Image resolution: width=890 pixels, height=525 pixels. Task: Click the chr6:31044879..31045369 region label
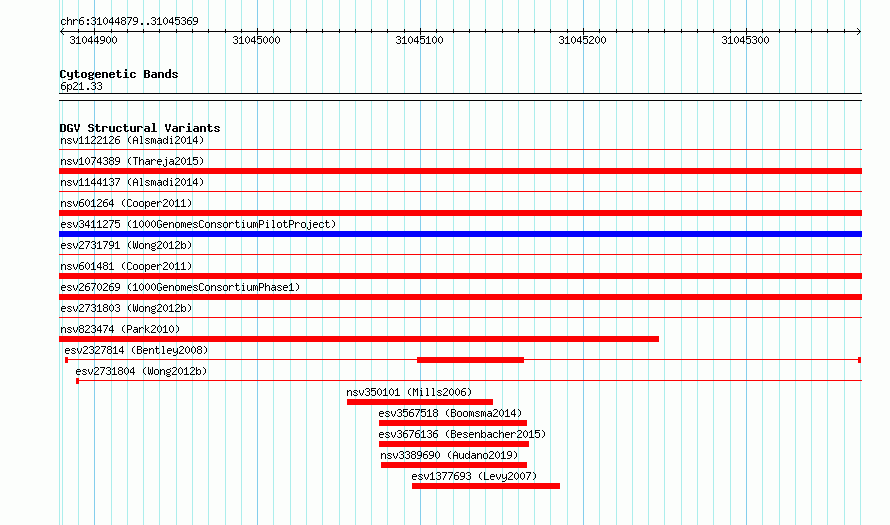click(x=129, y=21)
